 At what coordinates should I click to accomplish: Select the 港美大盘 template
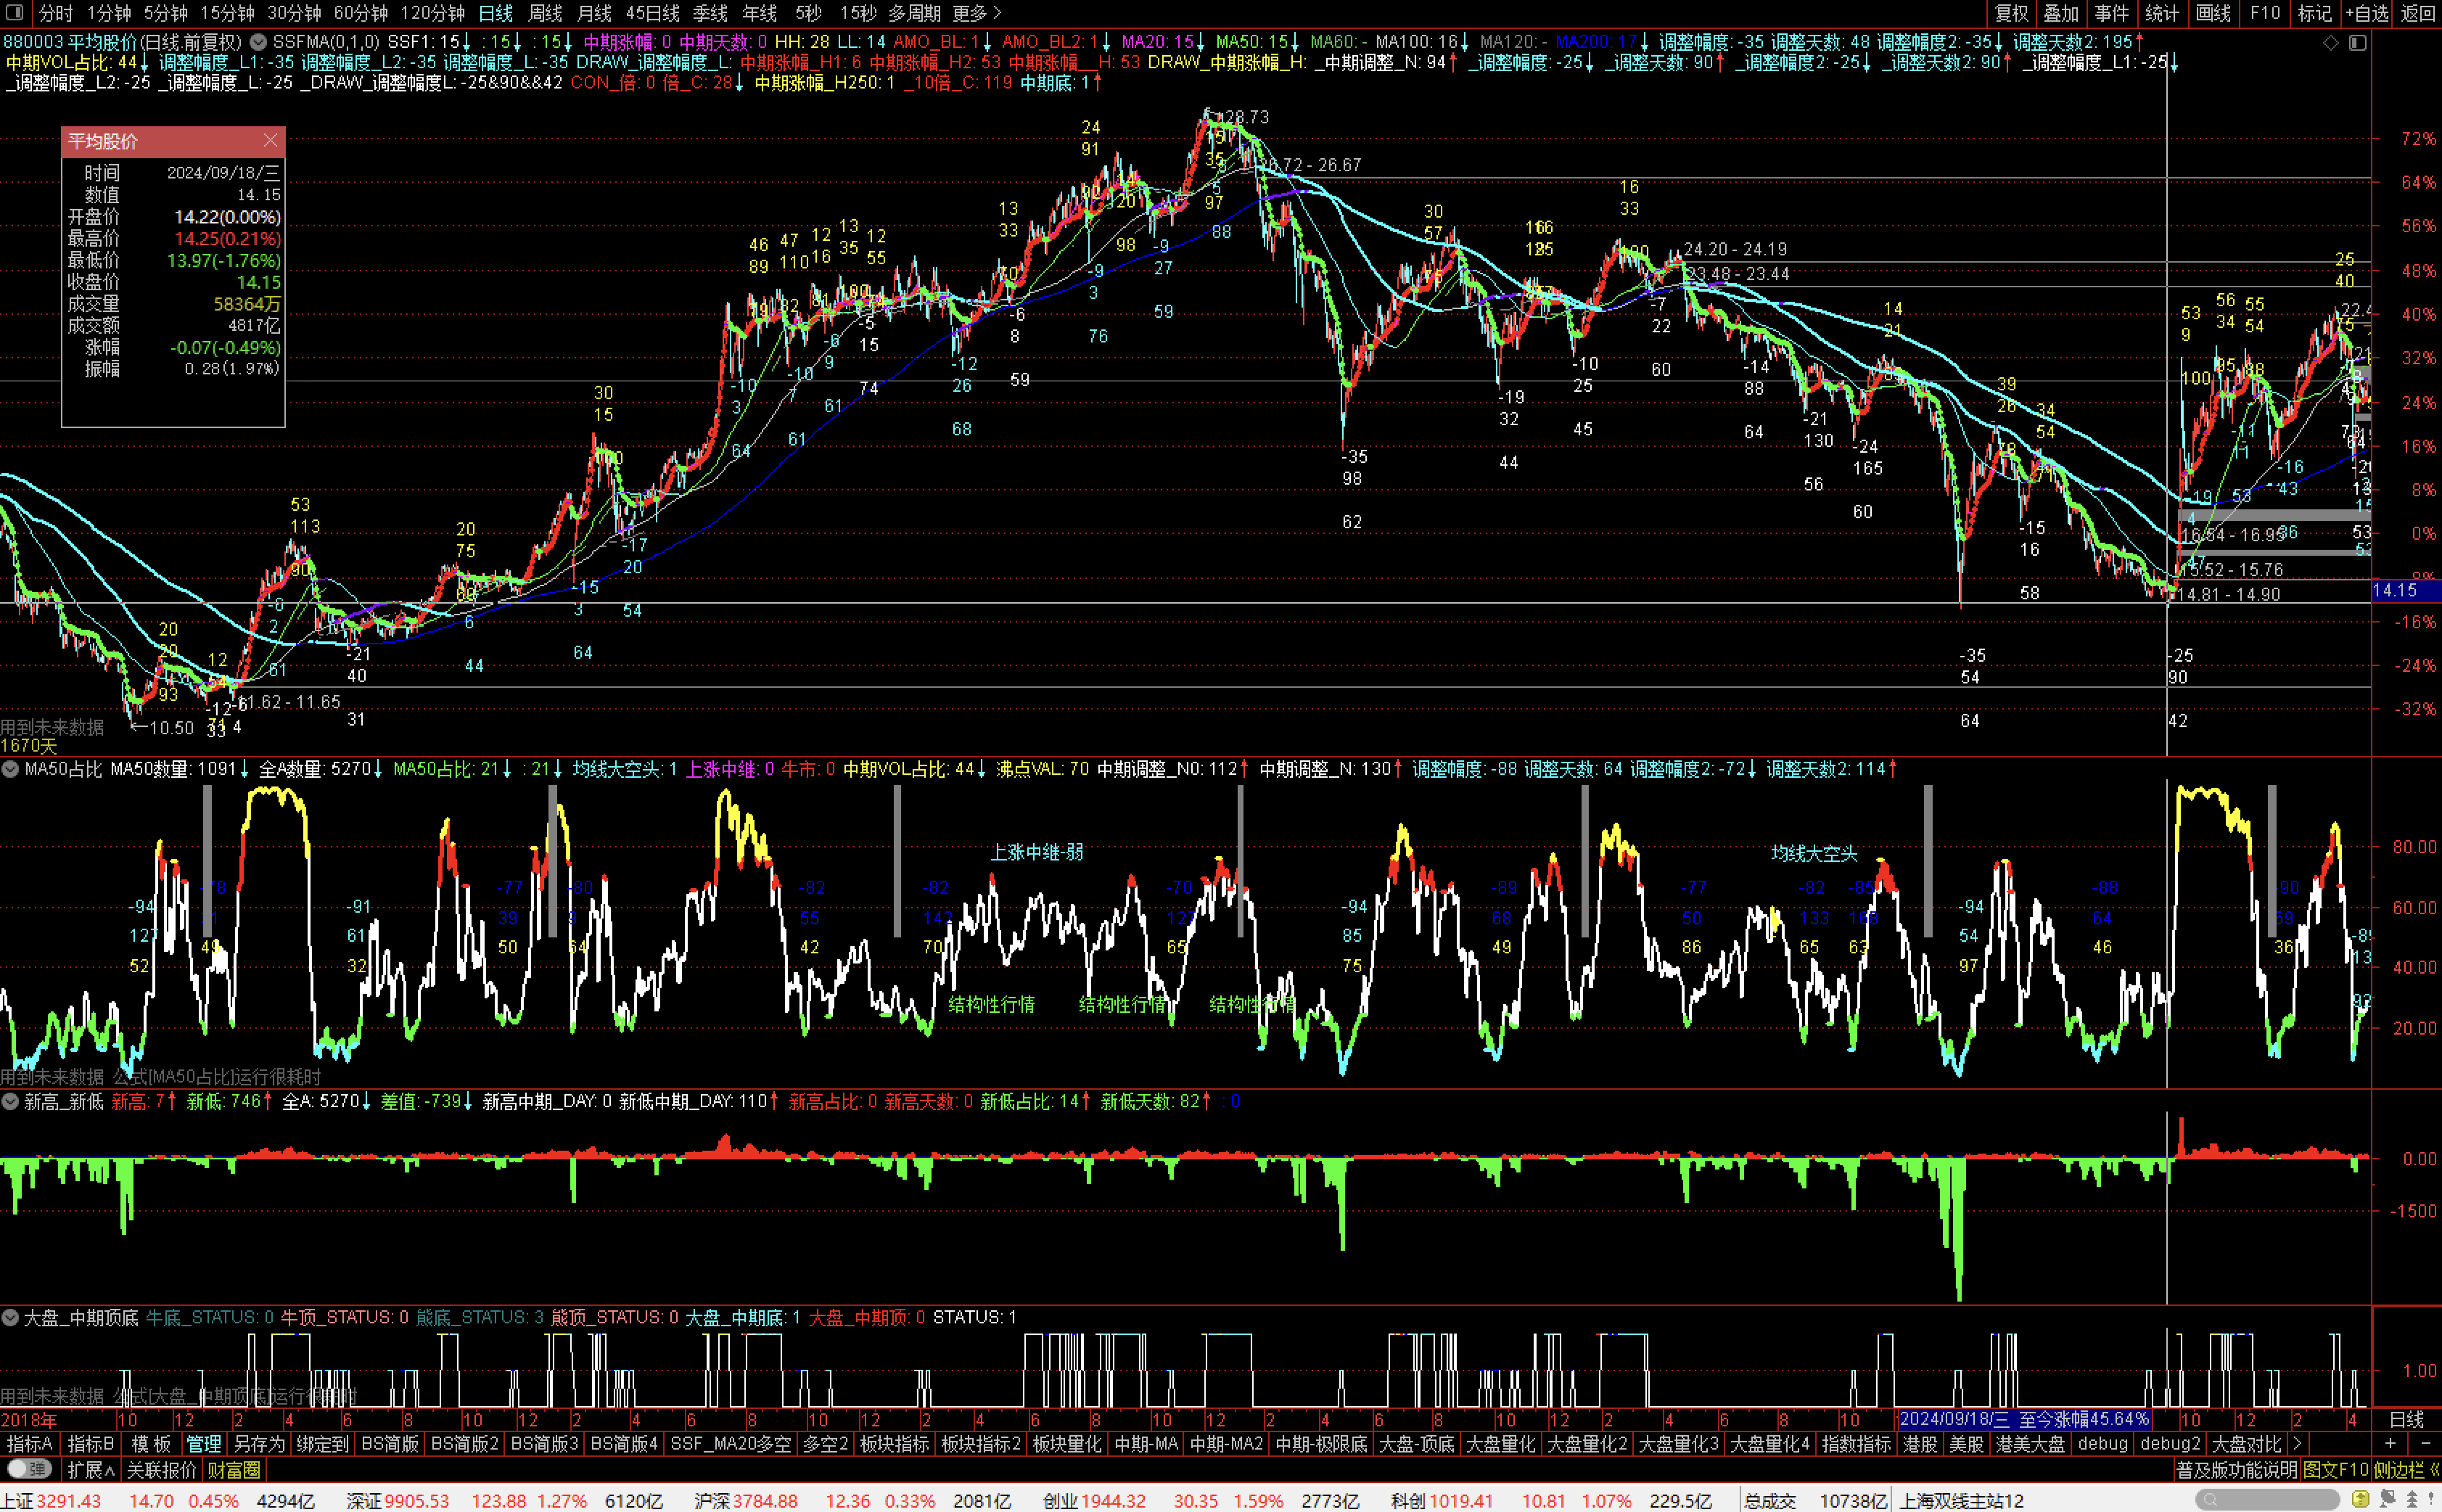pyautogui.click(x=2030, y=1443)
